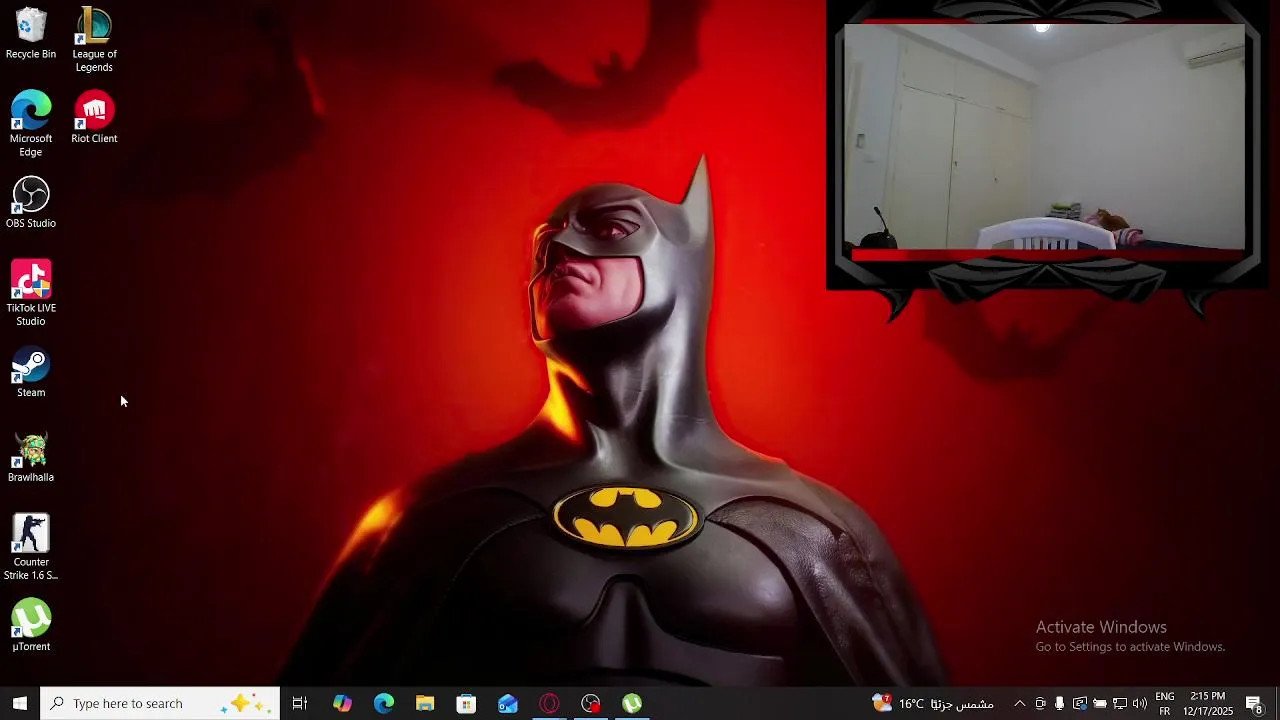
Task: Open the volume speaker tray icon
Action: coord(1140,703)
